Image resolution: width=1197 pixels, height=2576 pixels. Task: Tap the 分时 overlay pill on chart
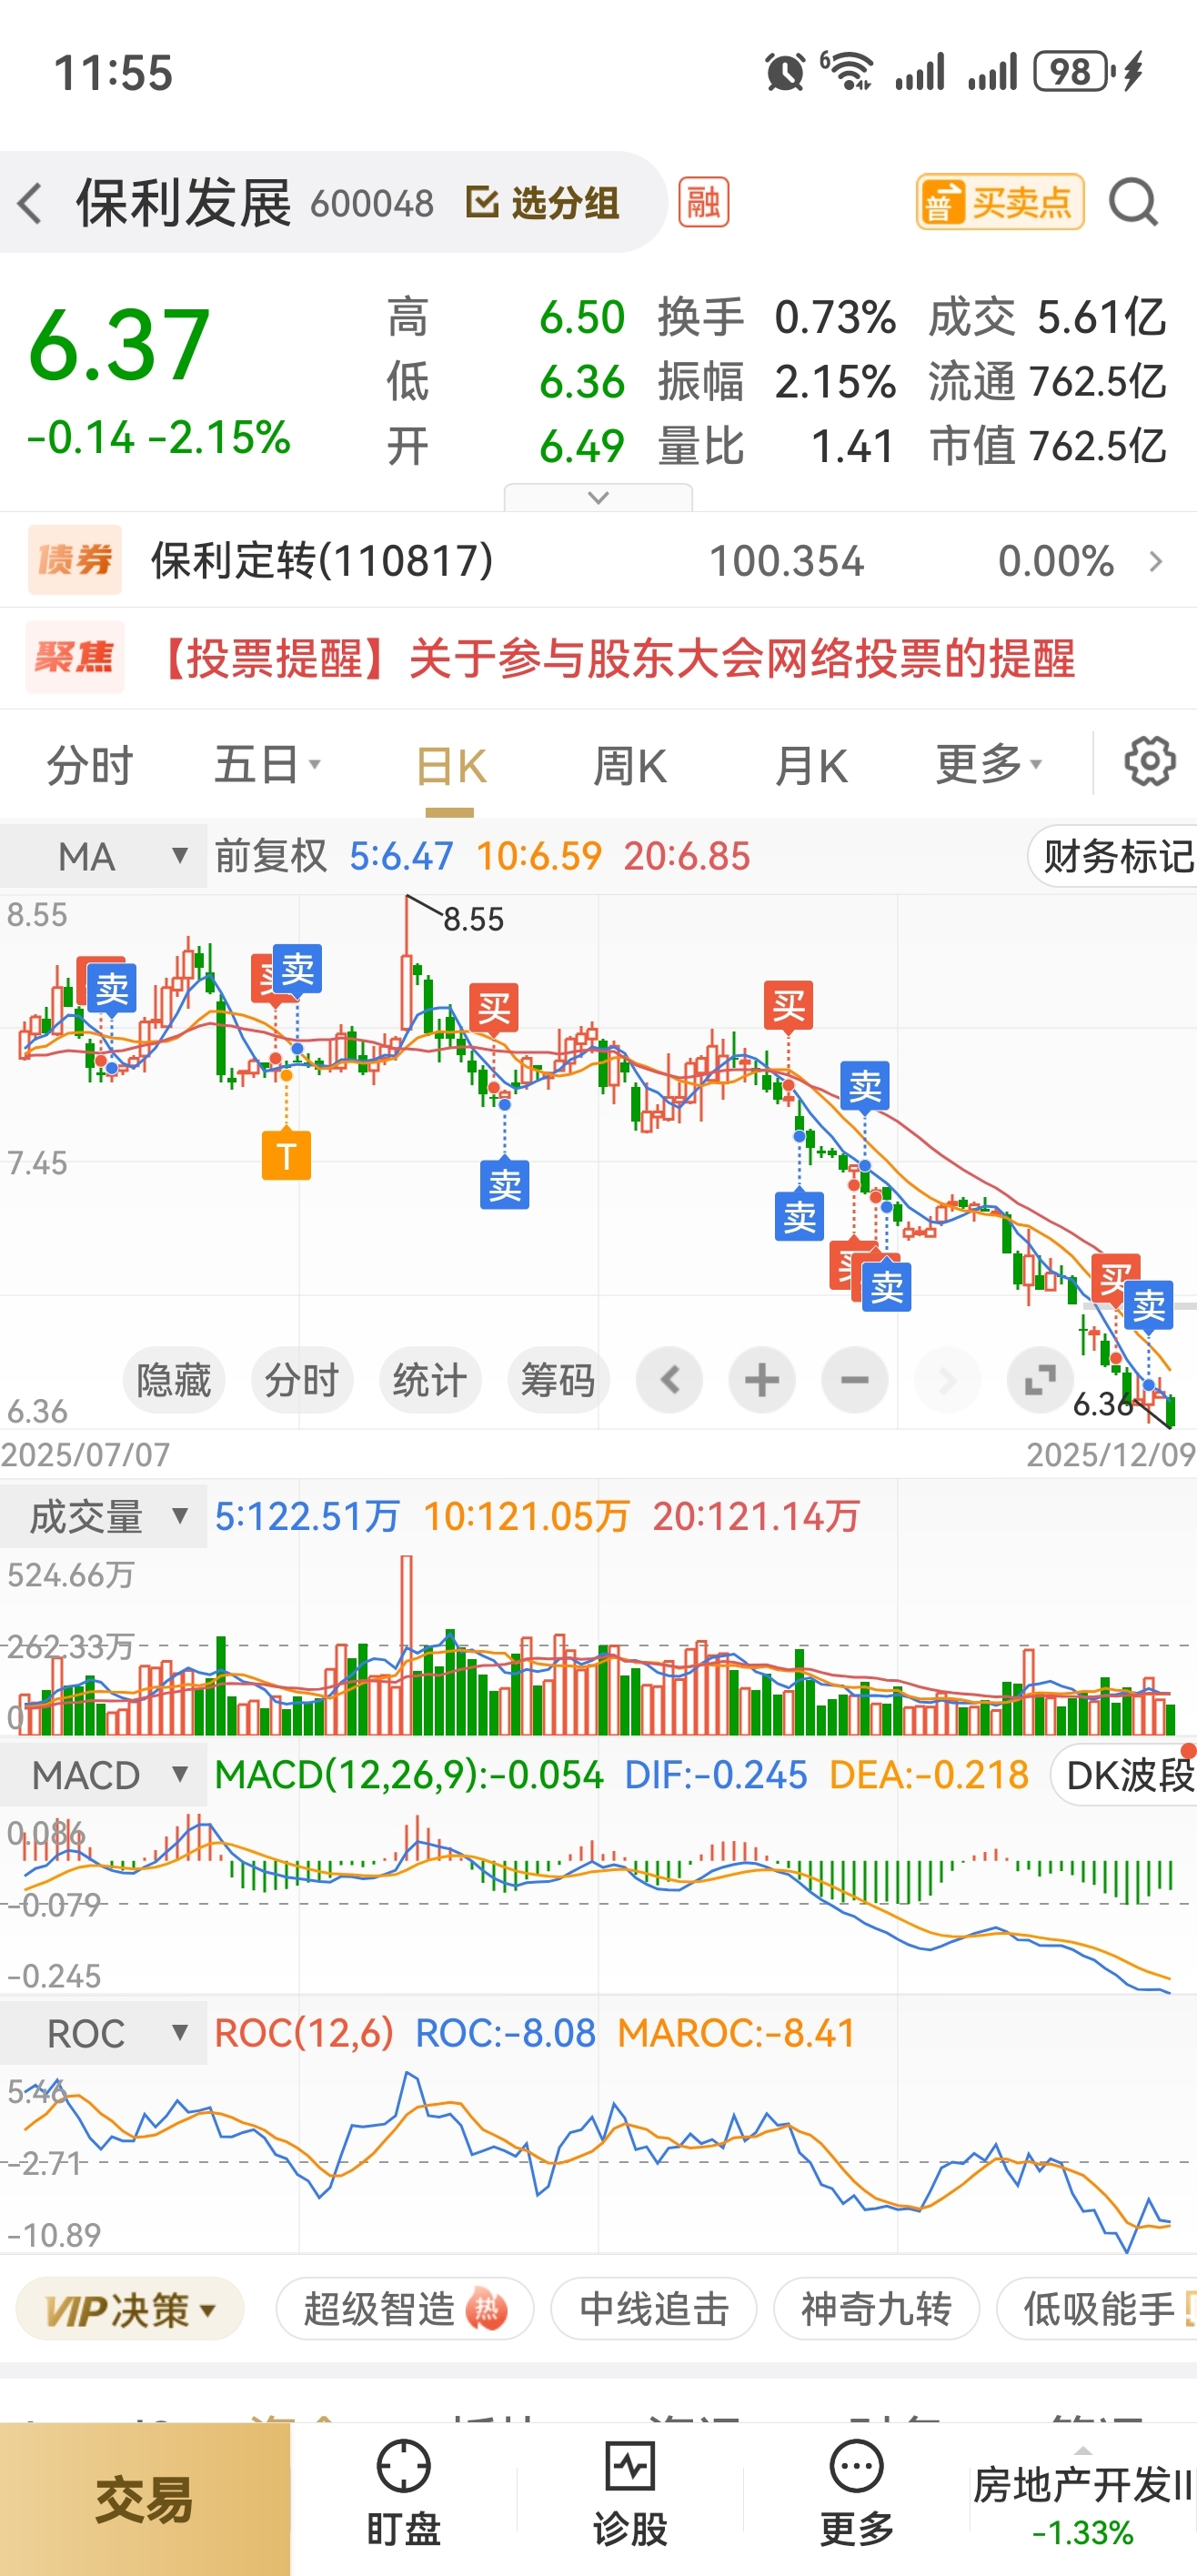(302, 1380)
